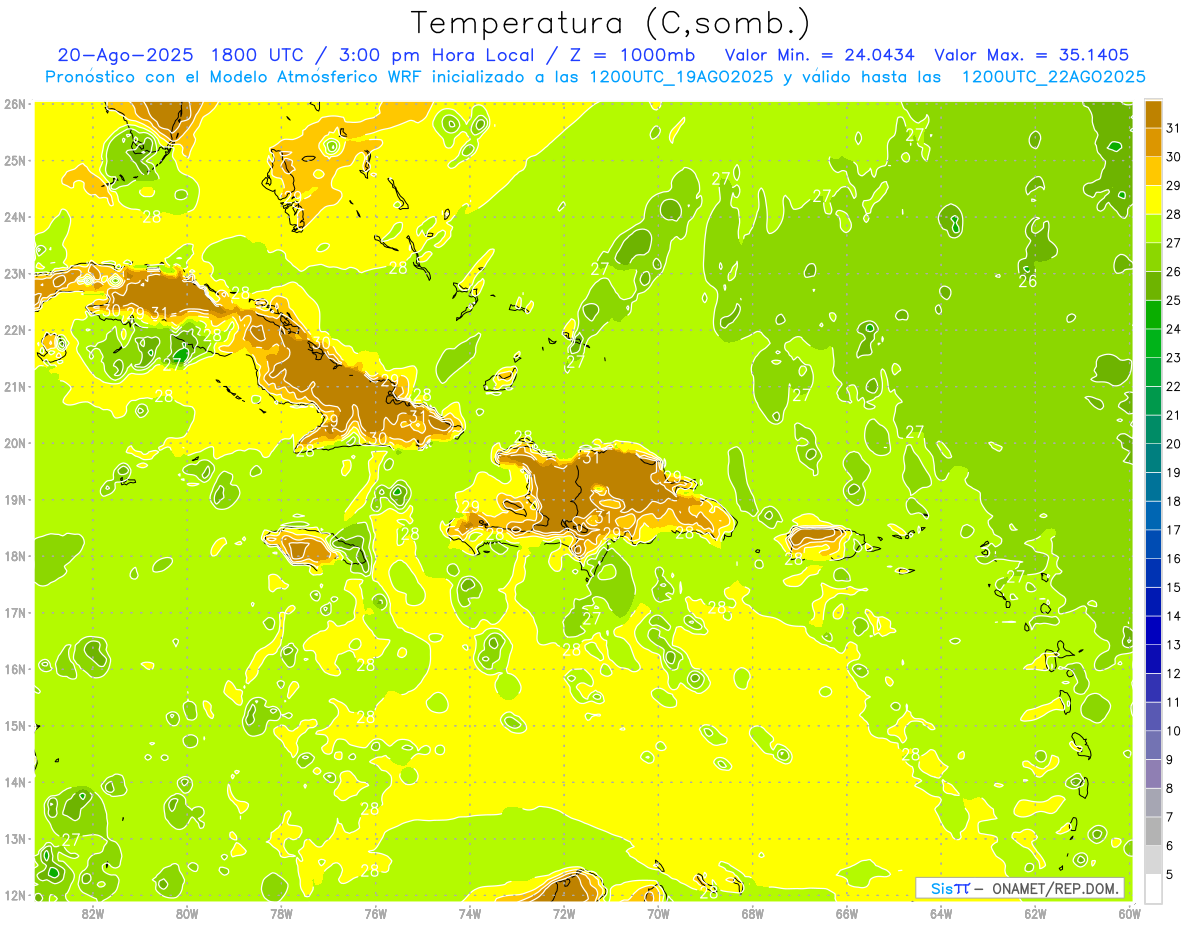Click the colorbar label "6"
The height and width of the screenshot is (927, 1200).
coord(1169,845)
